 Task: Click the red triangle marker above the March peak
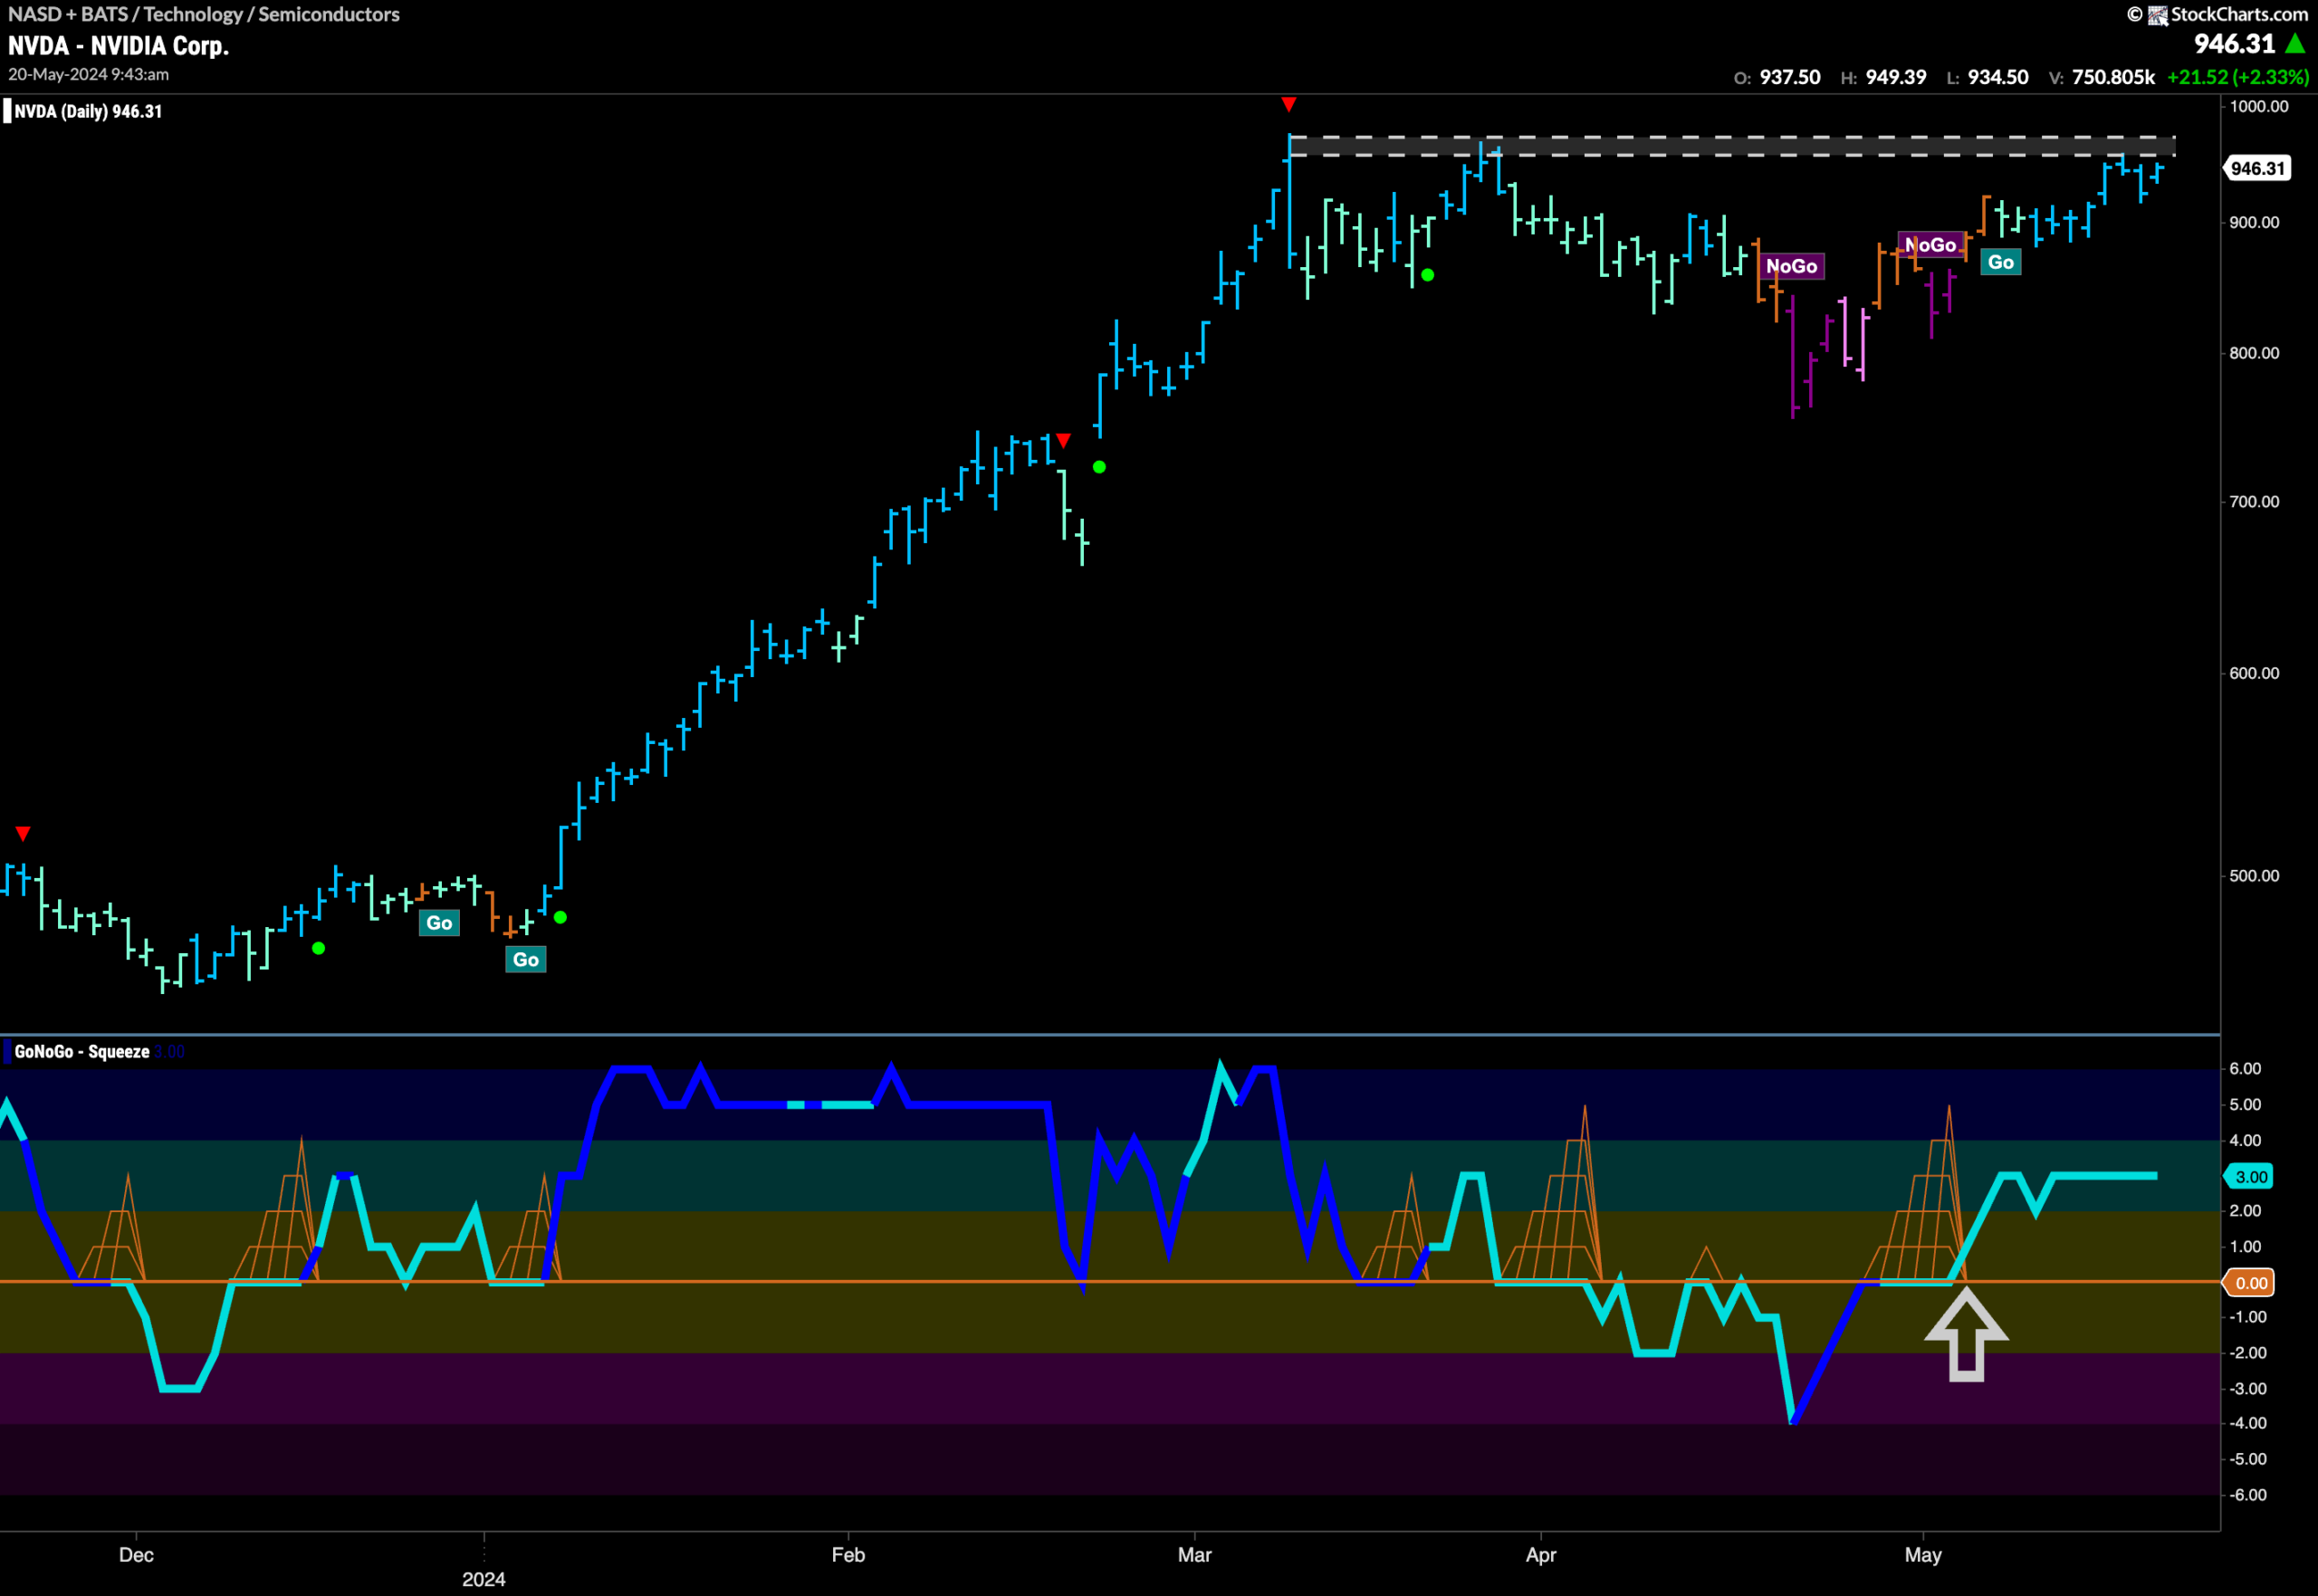1289,104
